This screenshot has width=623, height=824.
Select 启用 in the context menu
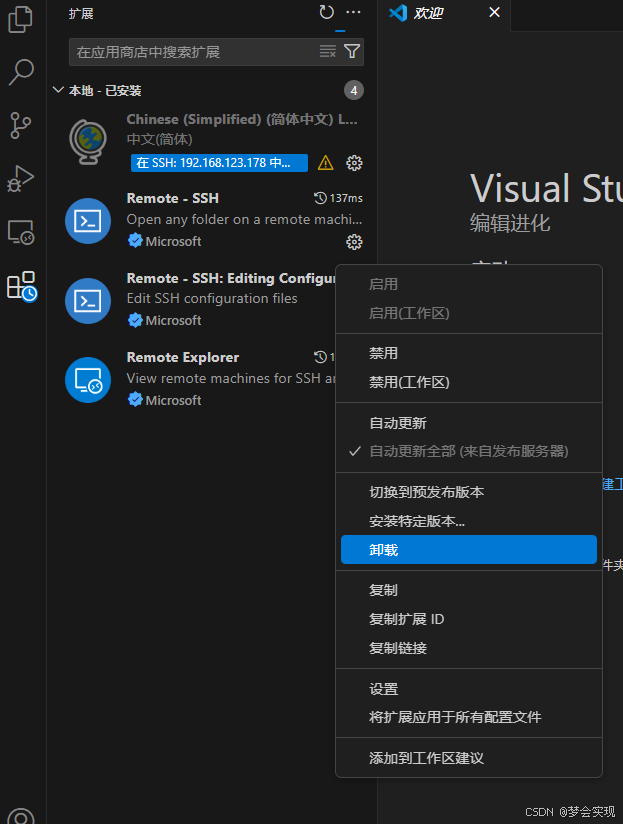(469, 284)
